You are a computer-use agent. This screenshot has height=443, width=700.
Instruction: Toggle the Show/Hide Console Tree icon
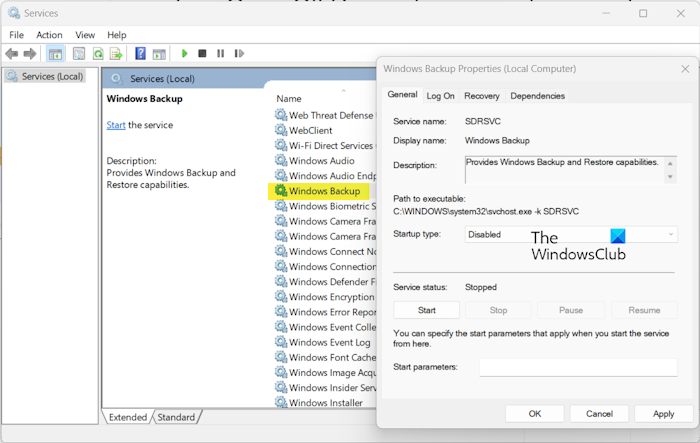tap(55, 54)
